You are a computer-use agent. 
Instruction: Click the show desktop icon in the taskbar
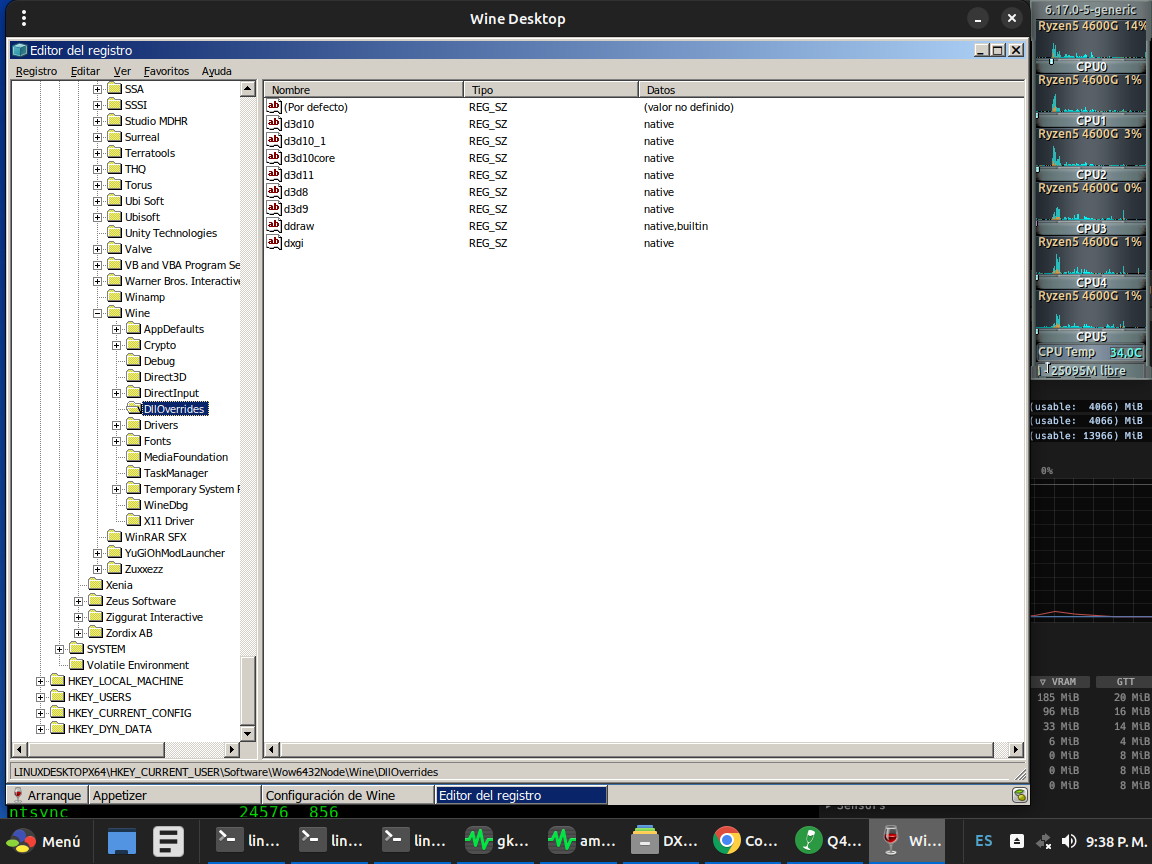point(122,841)
